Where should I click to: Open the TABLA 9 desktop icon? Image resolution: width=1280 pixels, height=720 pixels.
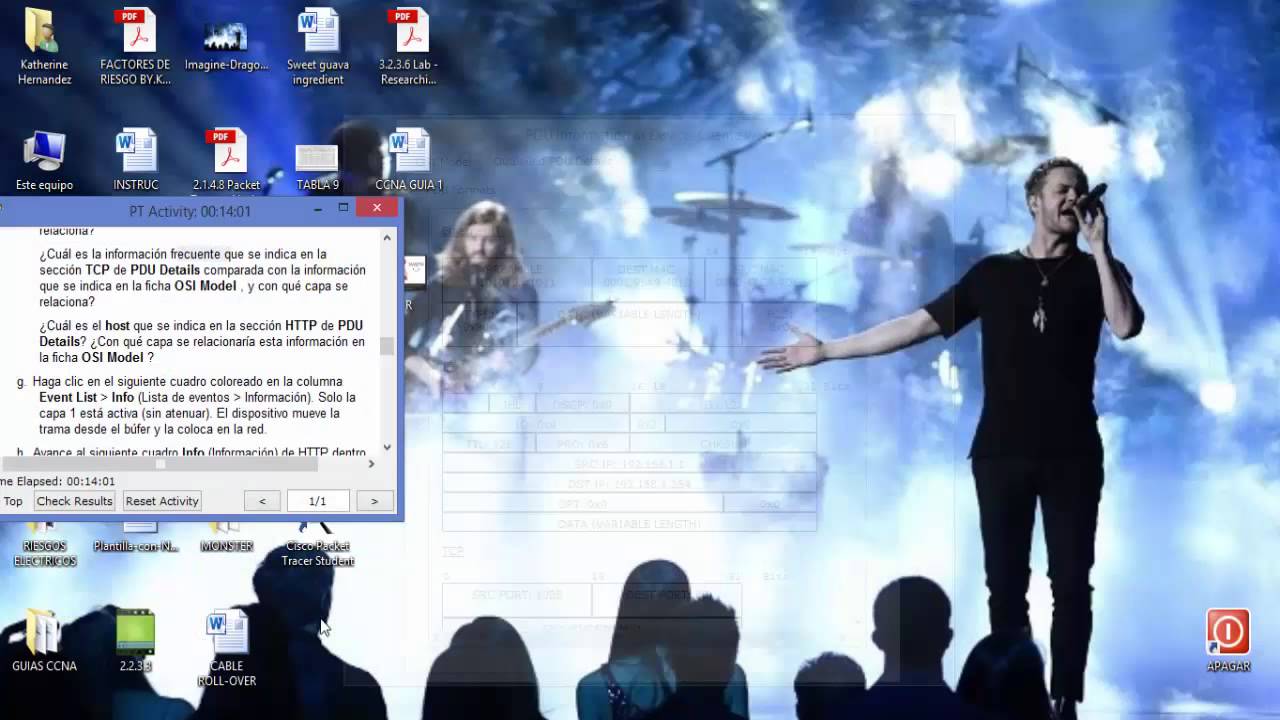tap(317, 165)
